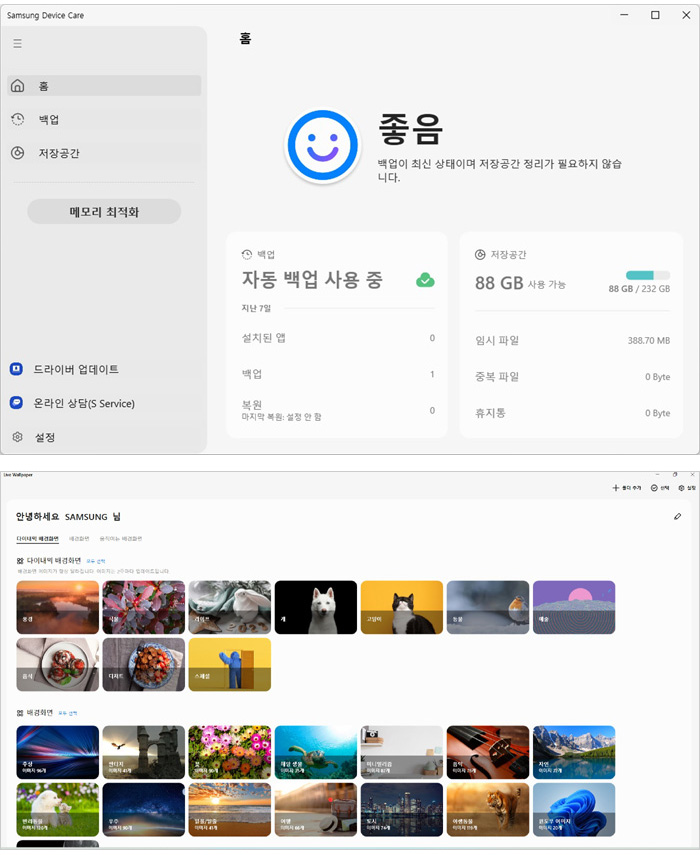This screenshot has width=700, height=855.
Task: Select the yellow special wallpaper with blue figure
Action: click(230, 665)
